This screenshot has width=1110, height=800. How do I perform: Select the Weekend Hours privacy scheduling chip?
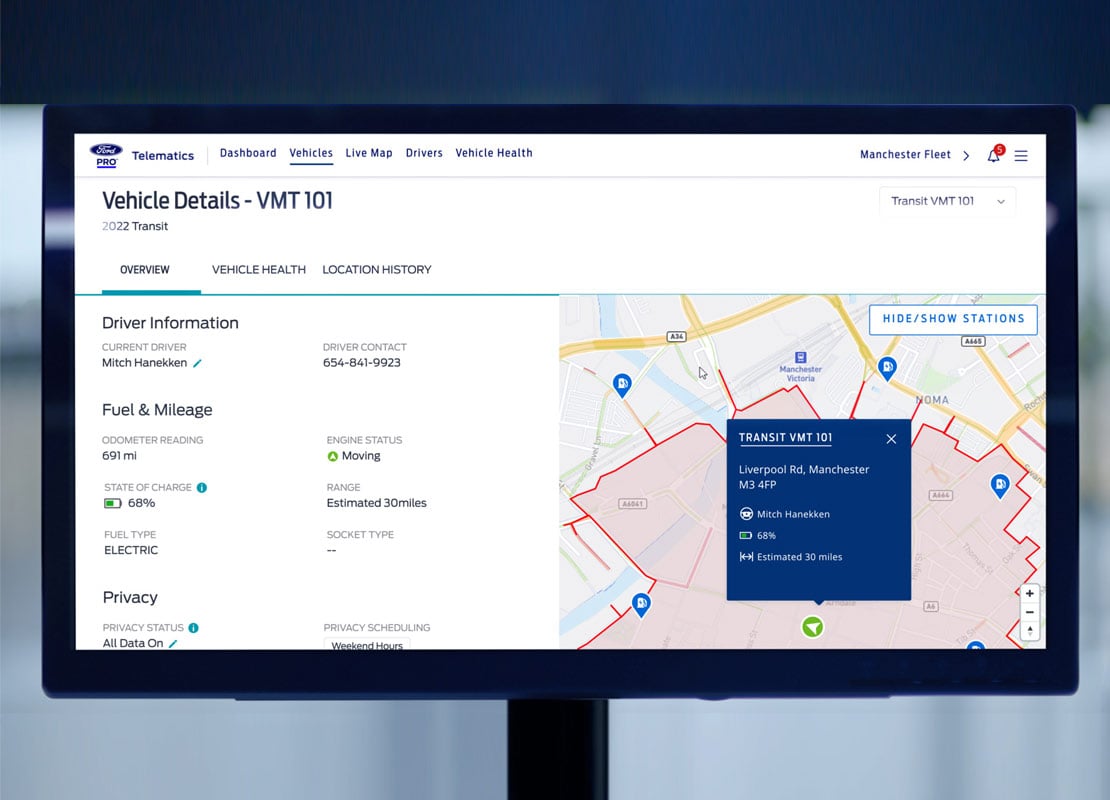(367, 644)
